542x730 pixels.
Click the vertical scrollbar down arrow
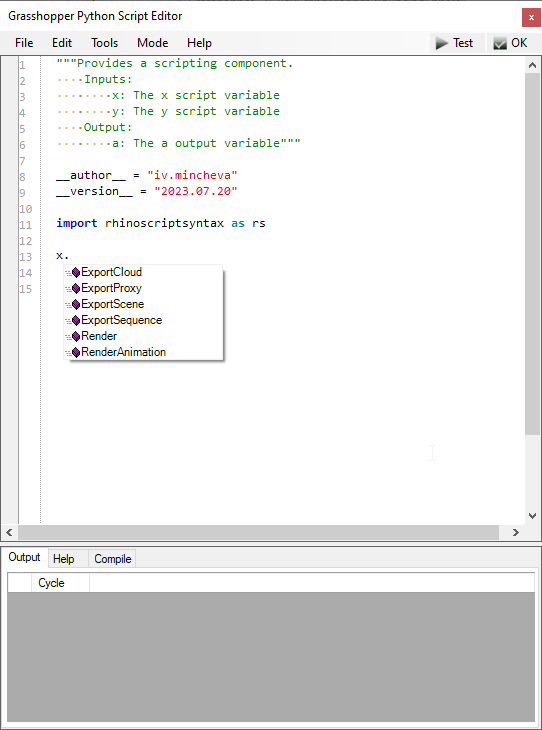[532, 515]
